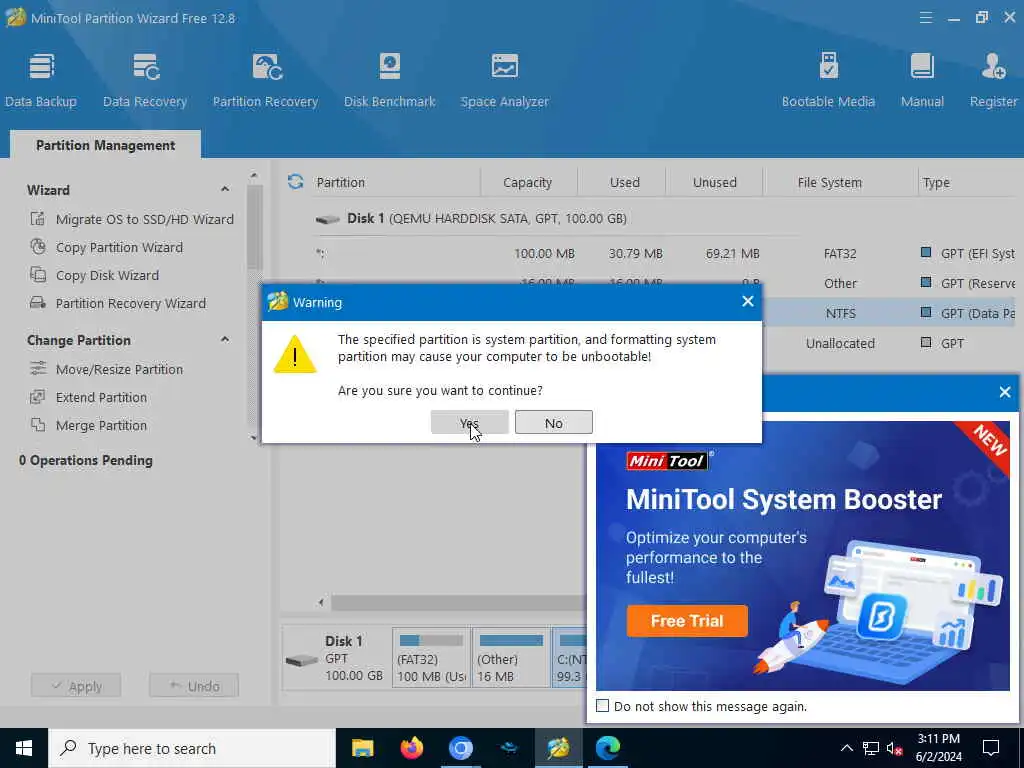Confirm the warning with Yes
This screenshot has height=768, width=1024.
click(x=470, y=423)
